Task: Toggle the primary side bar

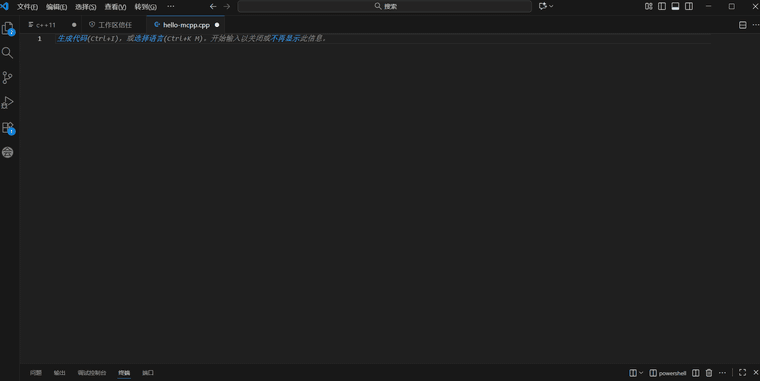Action: click(x=662, y=6)
